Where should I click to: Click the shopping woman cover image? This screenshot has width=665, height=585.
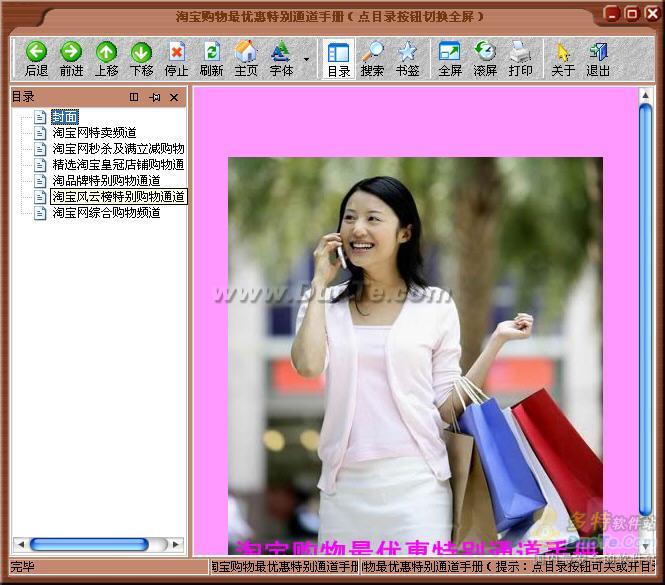click(x=415, y=355)
